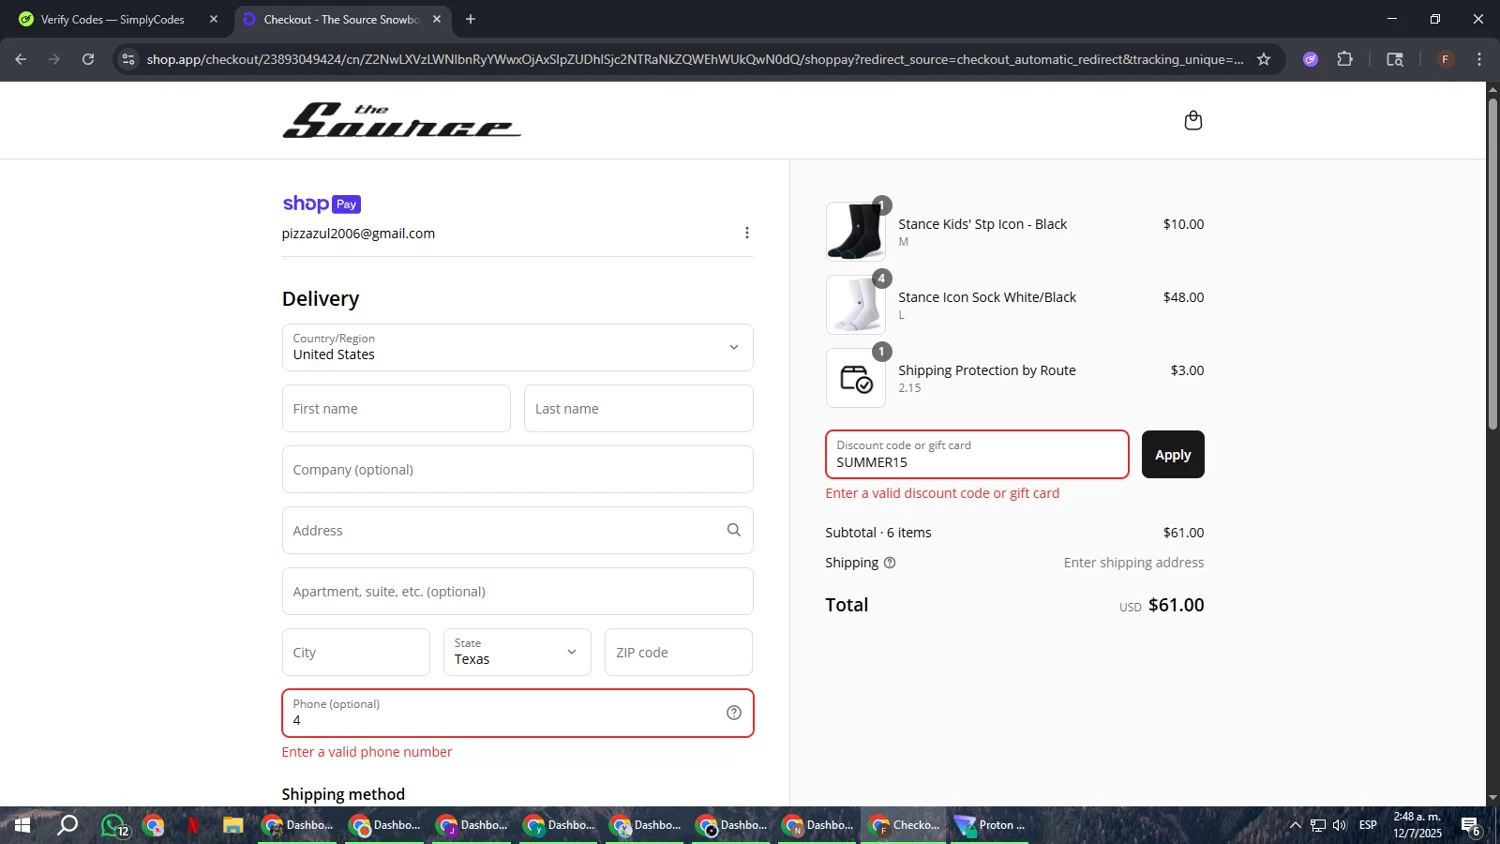Open Windows taskbar search
Image resolution: width=1500 pixels, height=844 pixels.
(67, 825)
